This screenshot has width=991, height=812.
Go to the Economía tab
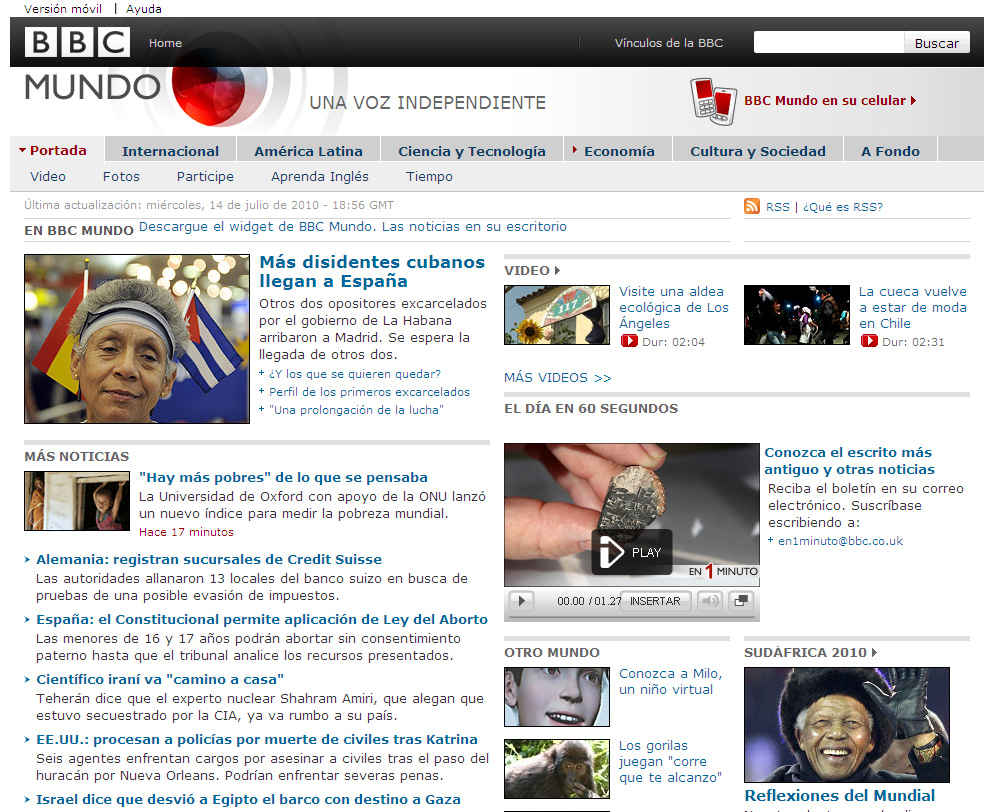point(618,151)
